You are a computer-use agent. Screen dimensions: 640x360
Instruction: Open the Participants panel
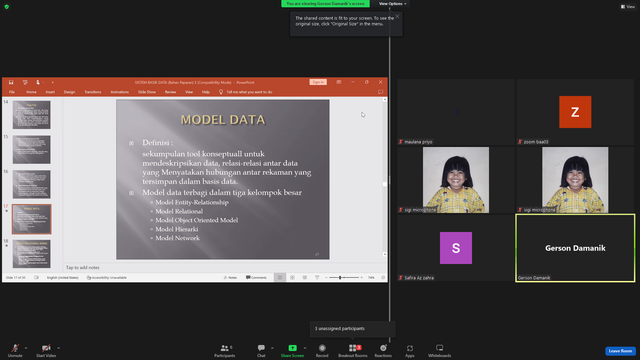(224, 350)
